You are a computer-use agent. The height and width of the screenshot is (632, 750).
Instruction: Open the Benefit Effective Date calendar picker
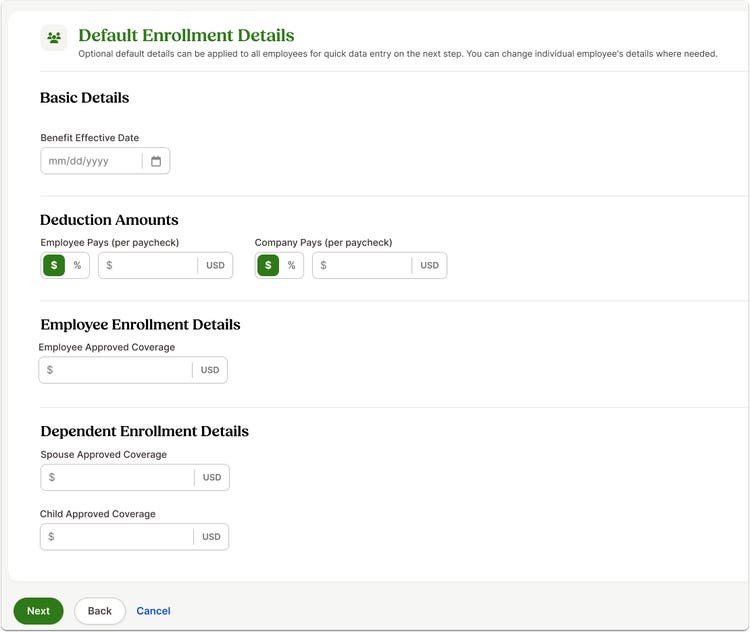coord(156,161)
